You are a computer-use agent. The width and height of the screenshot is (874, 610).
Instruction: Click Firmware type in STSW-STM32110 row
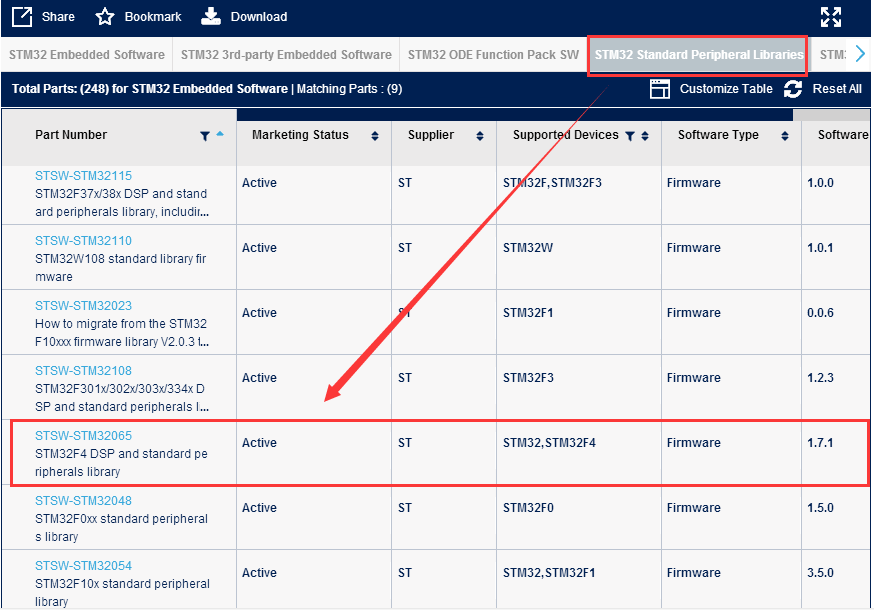(693, 248)
